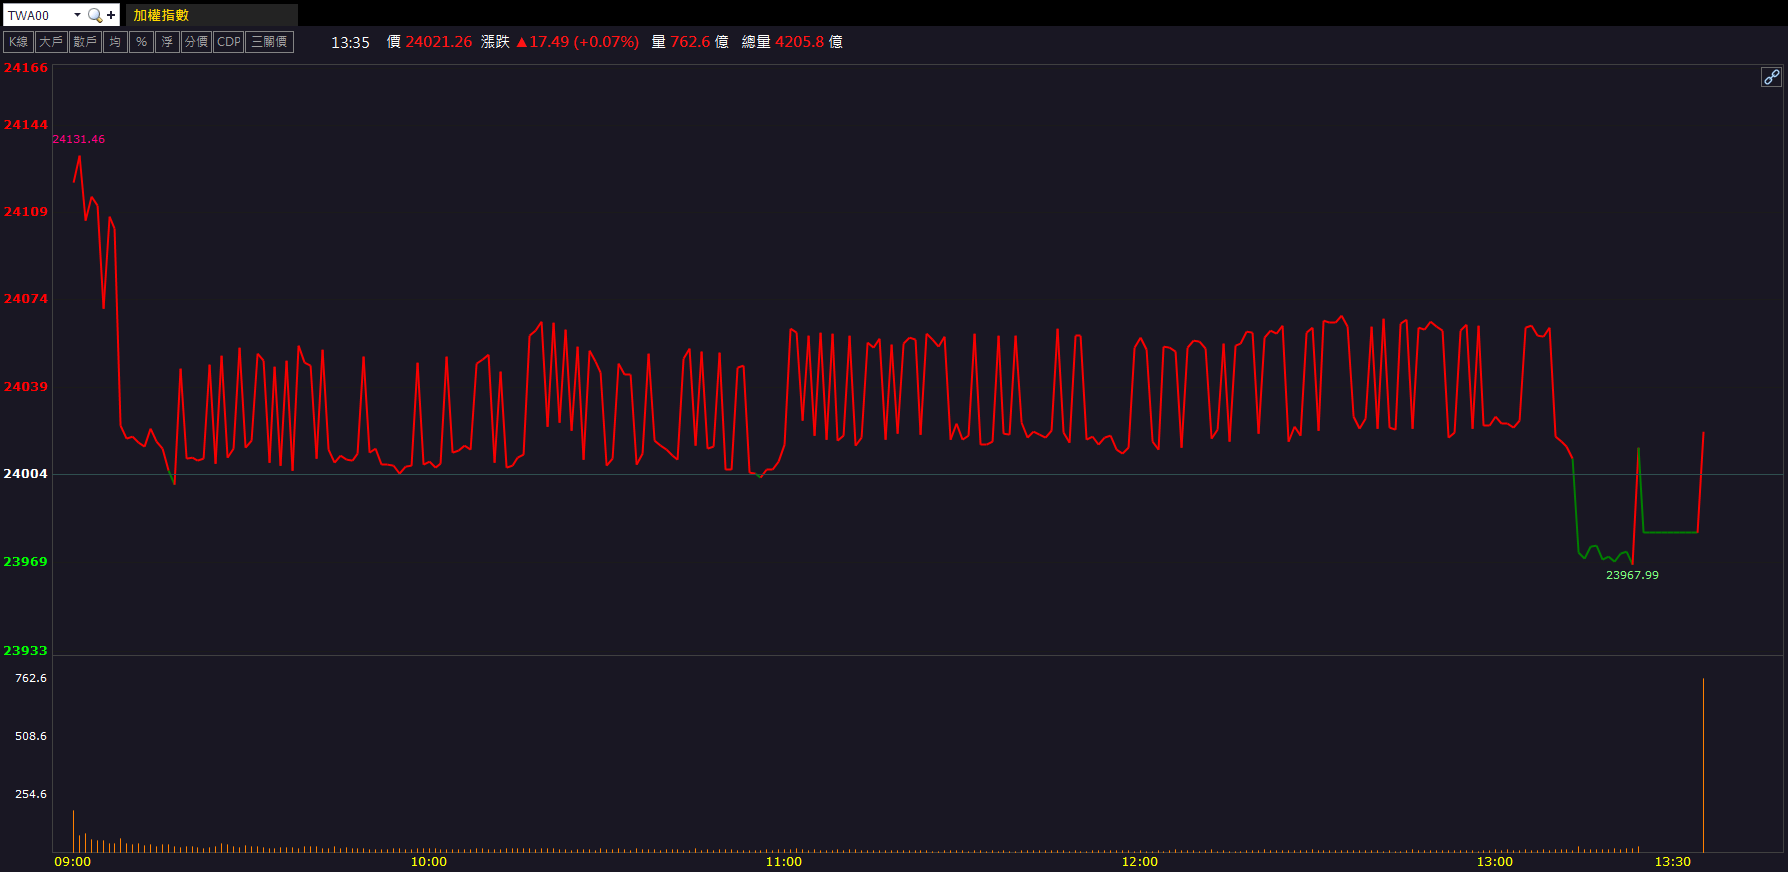Select the % percentage display button

(x=141, y=42)
